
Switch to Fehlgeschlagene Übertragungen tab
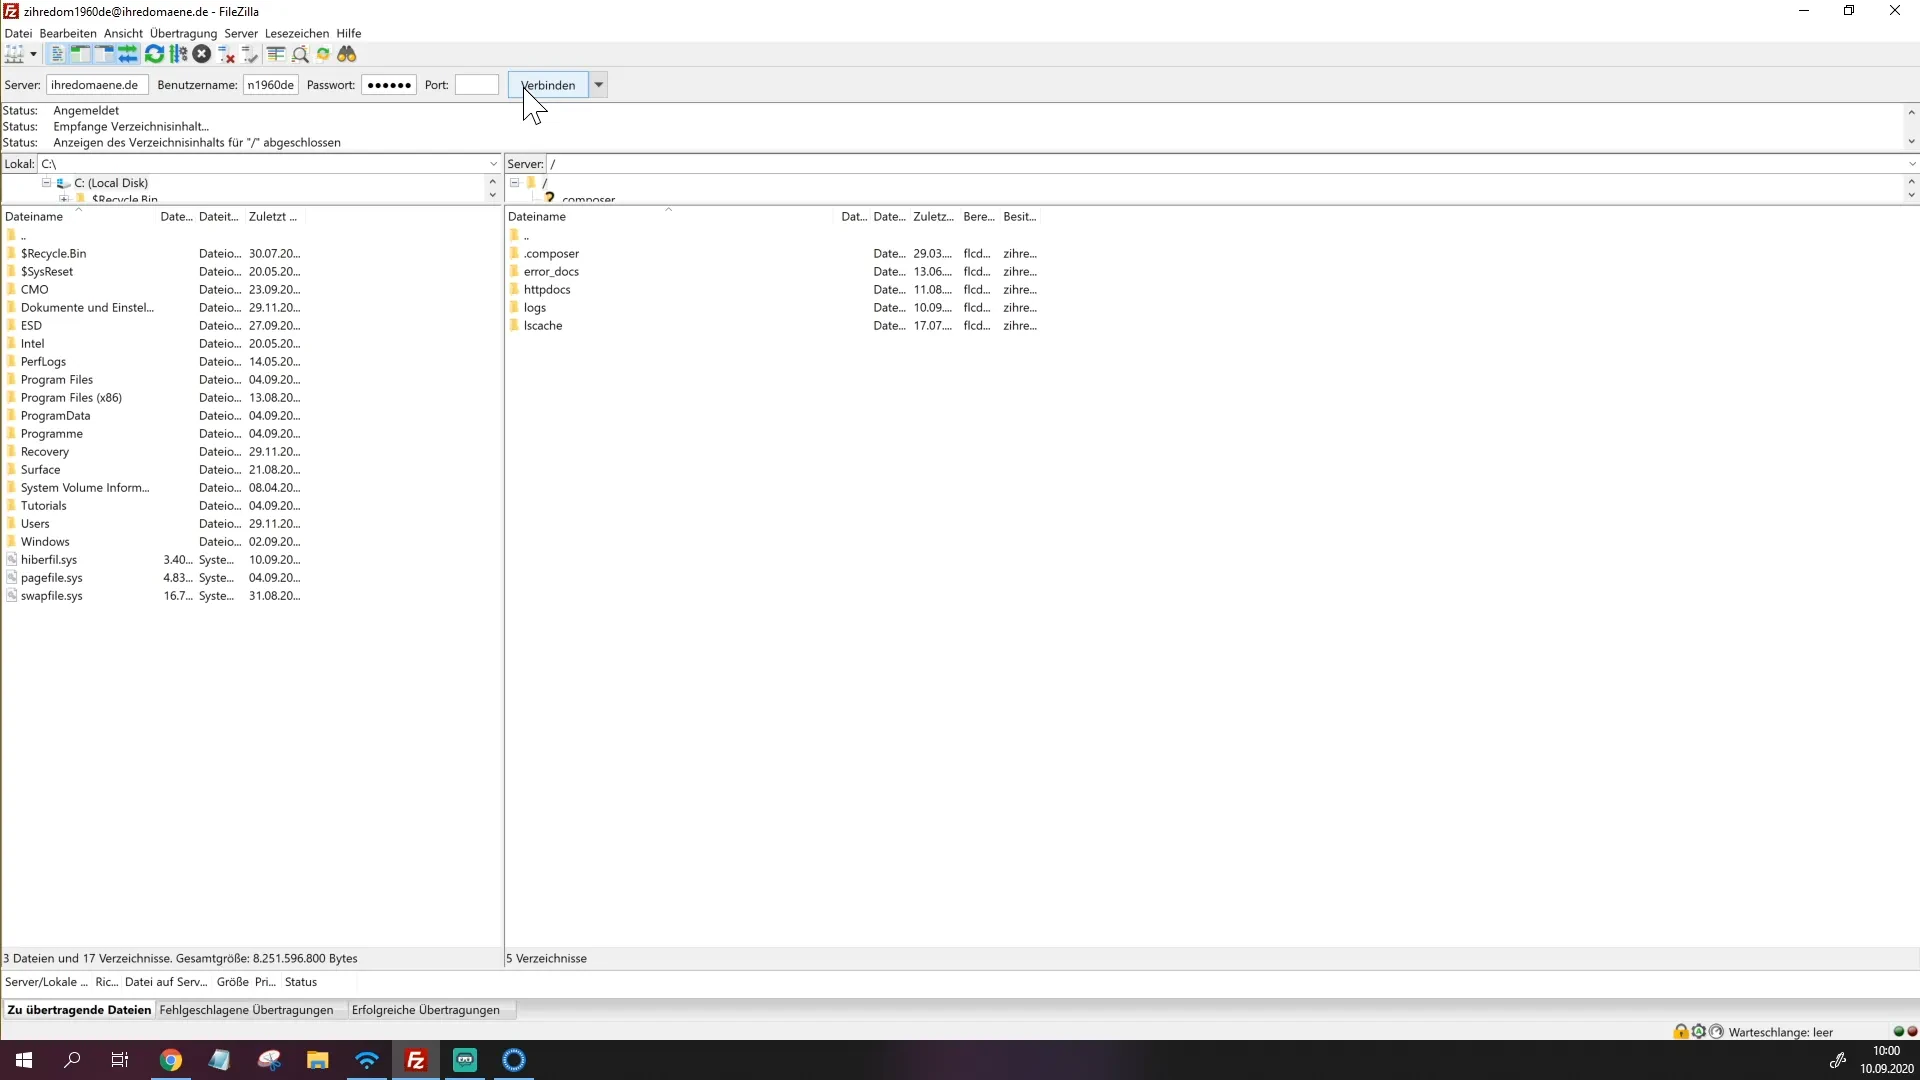(x=246, y=1010)
